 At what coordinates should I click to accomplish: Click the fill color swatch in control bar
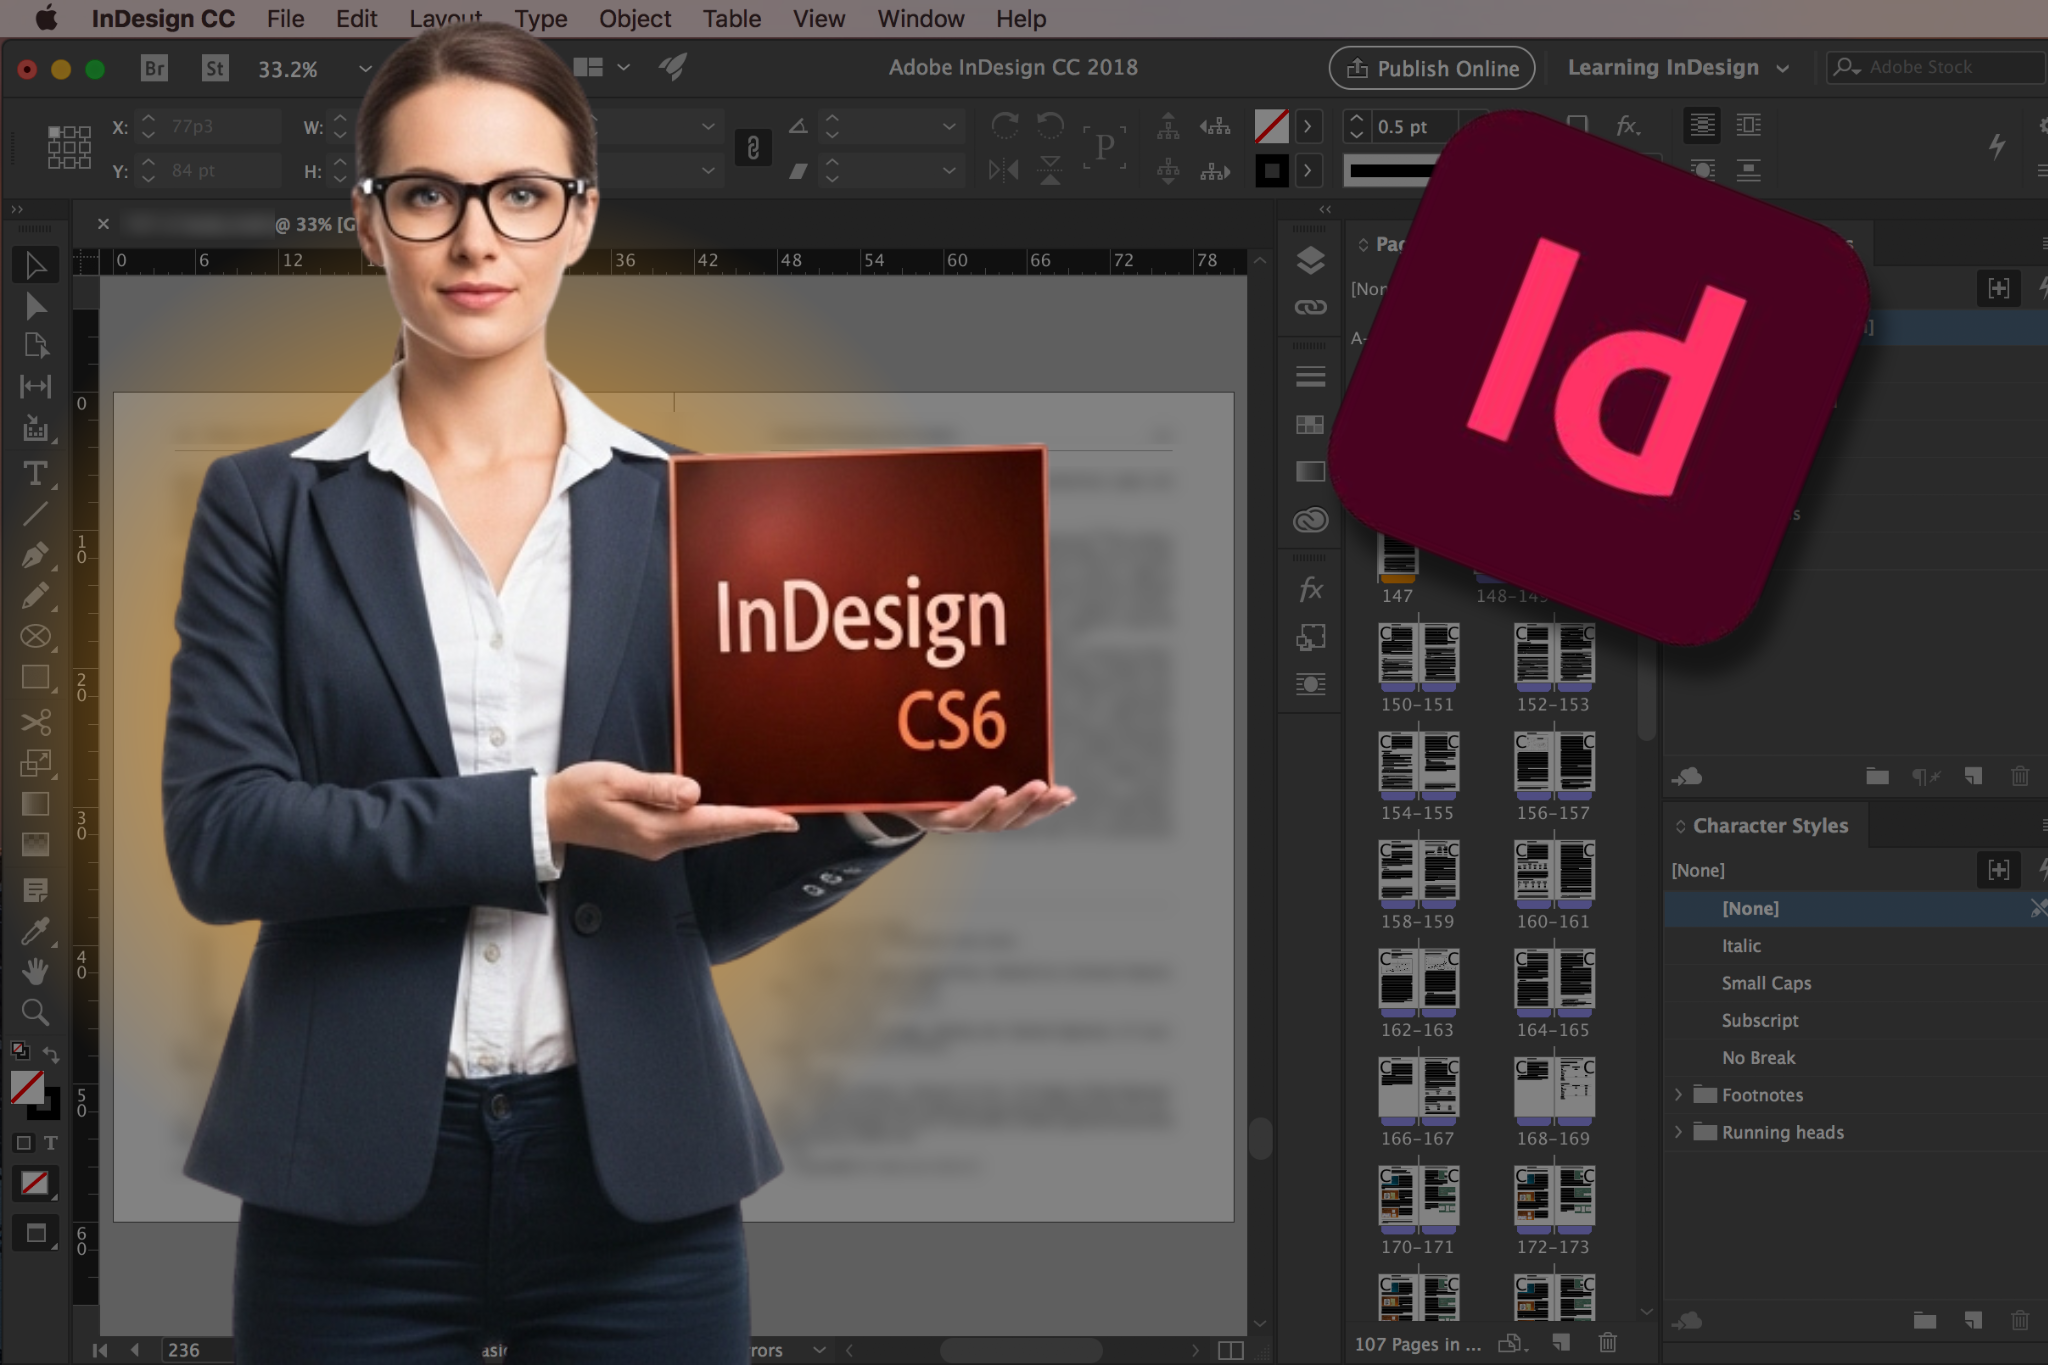(x=1272, y=126)
